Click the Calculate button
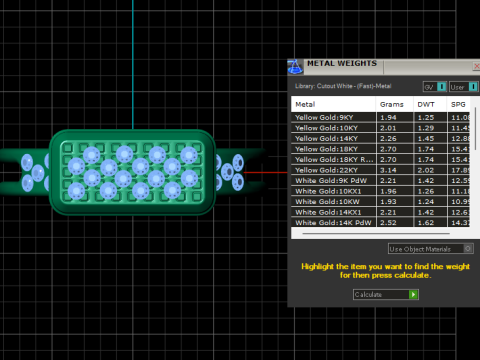The height and width of the screenshot is (360, 480). 386,294
